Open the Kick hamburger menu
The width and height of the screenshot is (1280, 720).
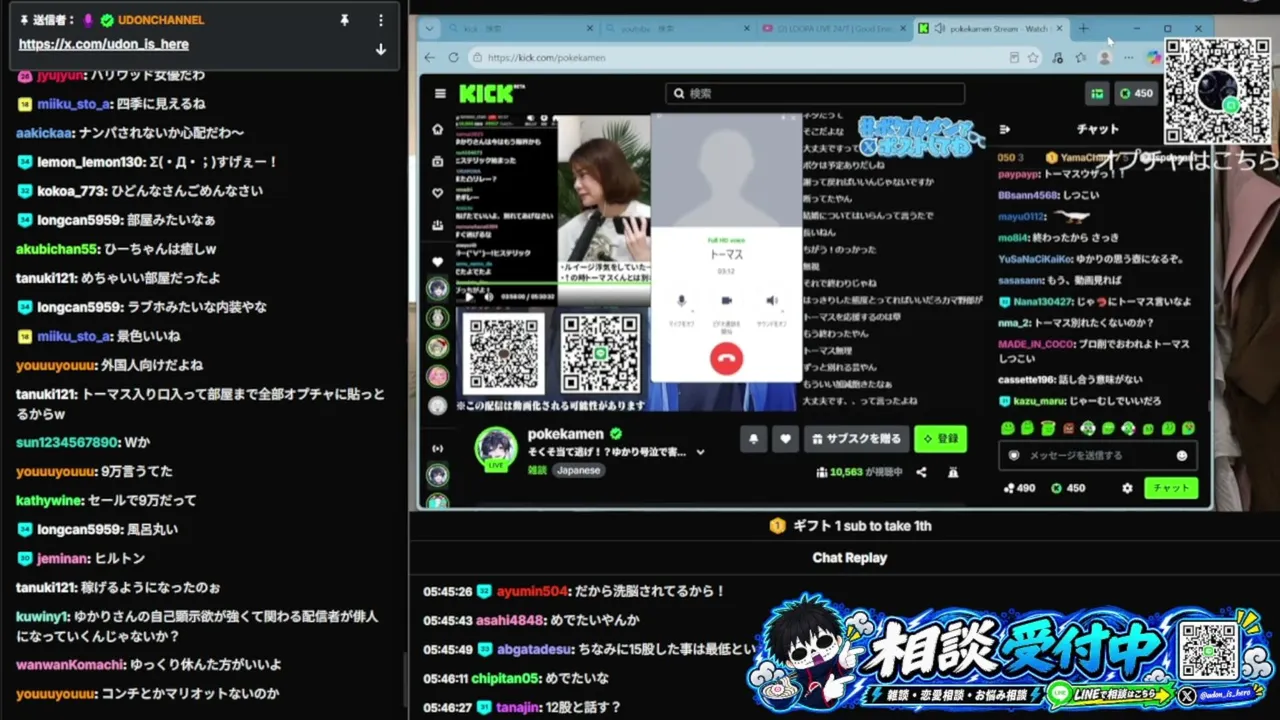(440, 93)
